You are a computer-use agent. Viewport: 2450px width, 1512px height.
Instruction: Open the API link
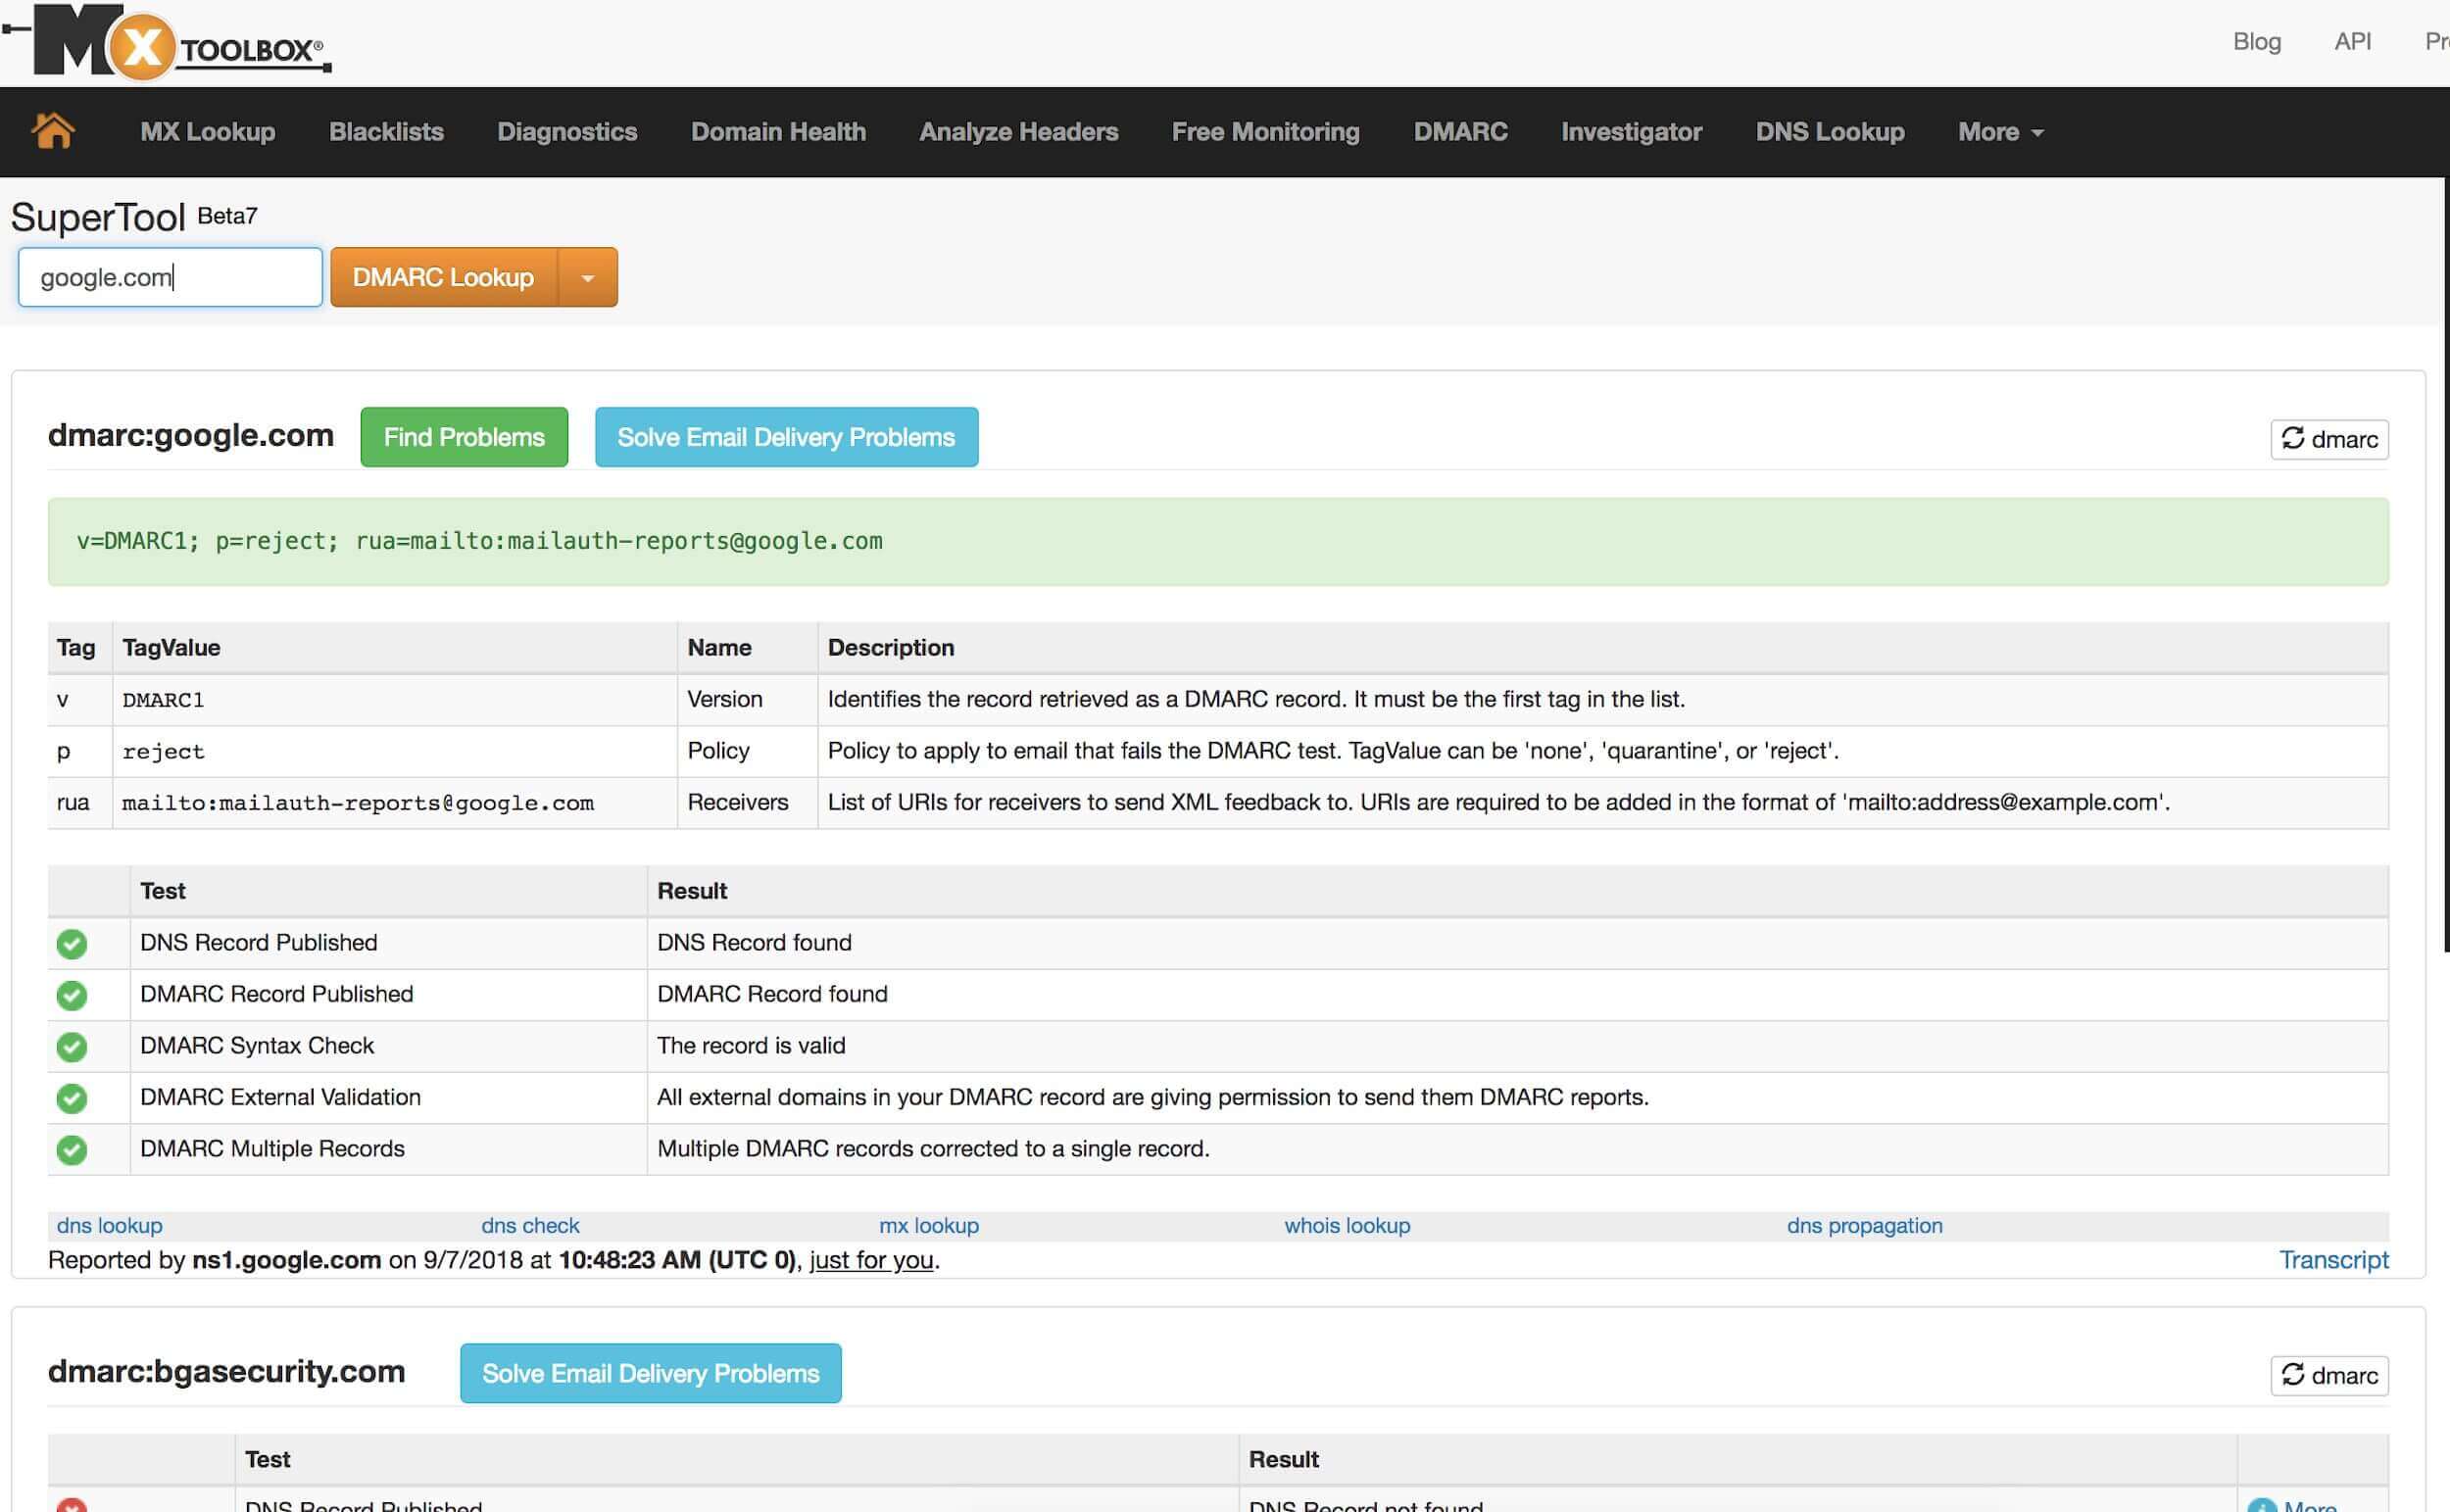[x=2352, y=41]
